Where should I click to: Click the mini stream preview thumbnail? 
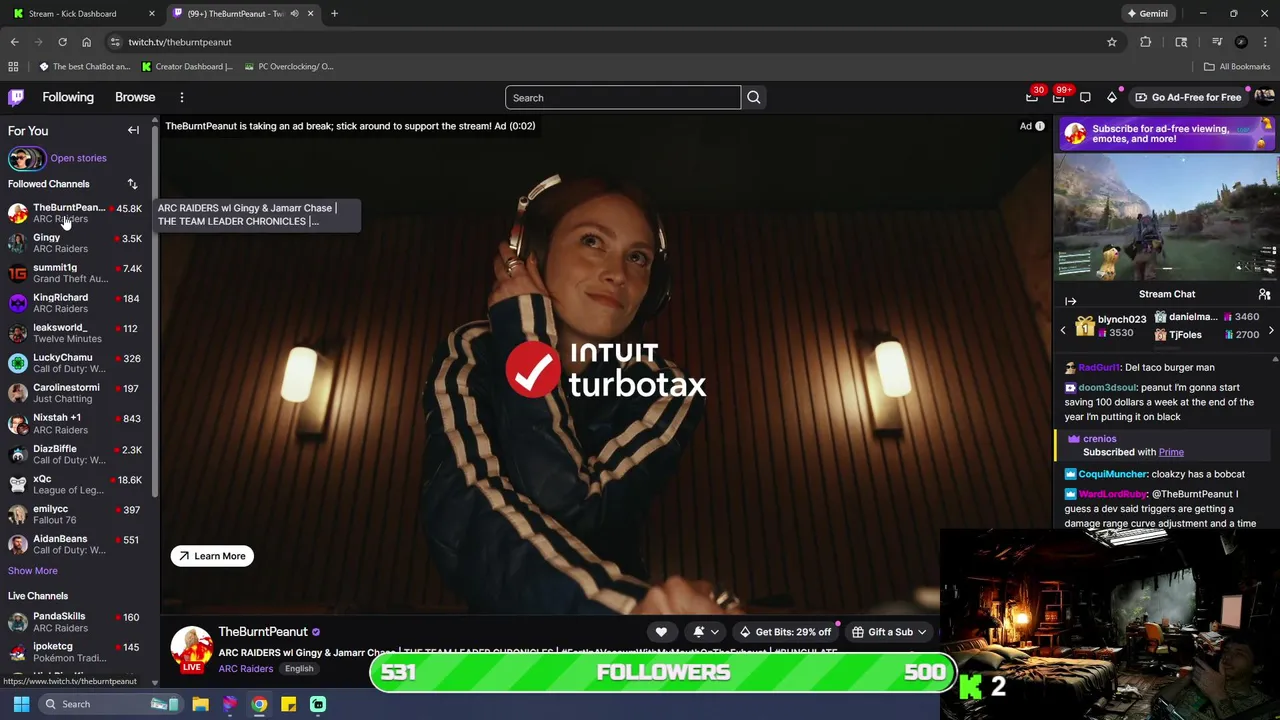point(1166,218)
